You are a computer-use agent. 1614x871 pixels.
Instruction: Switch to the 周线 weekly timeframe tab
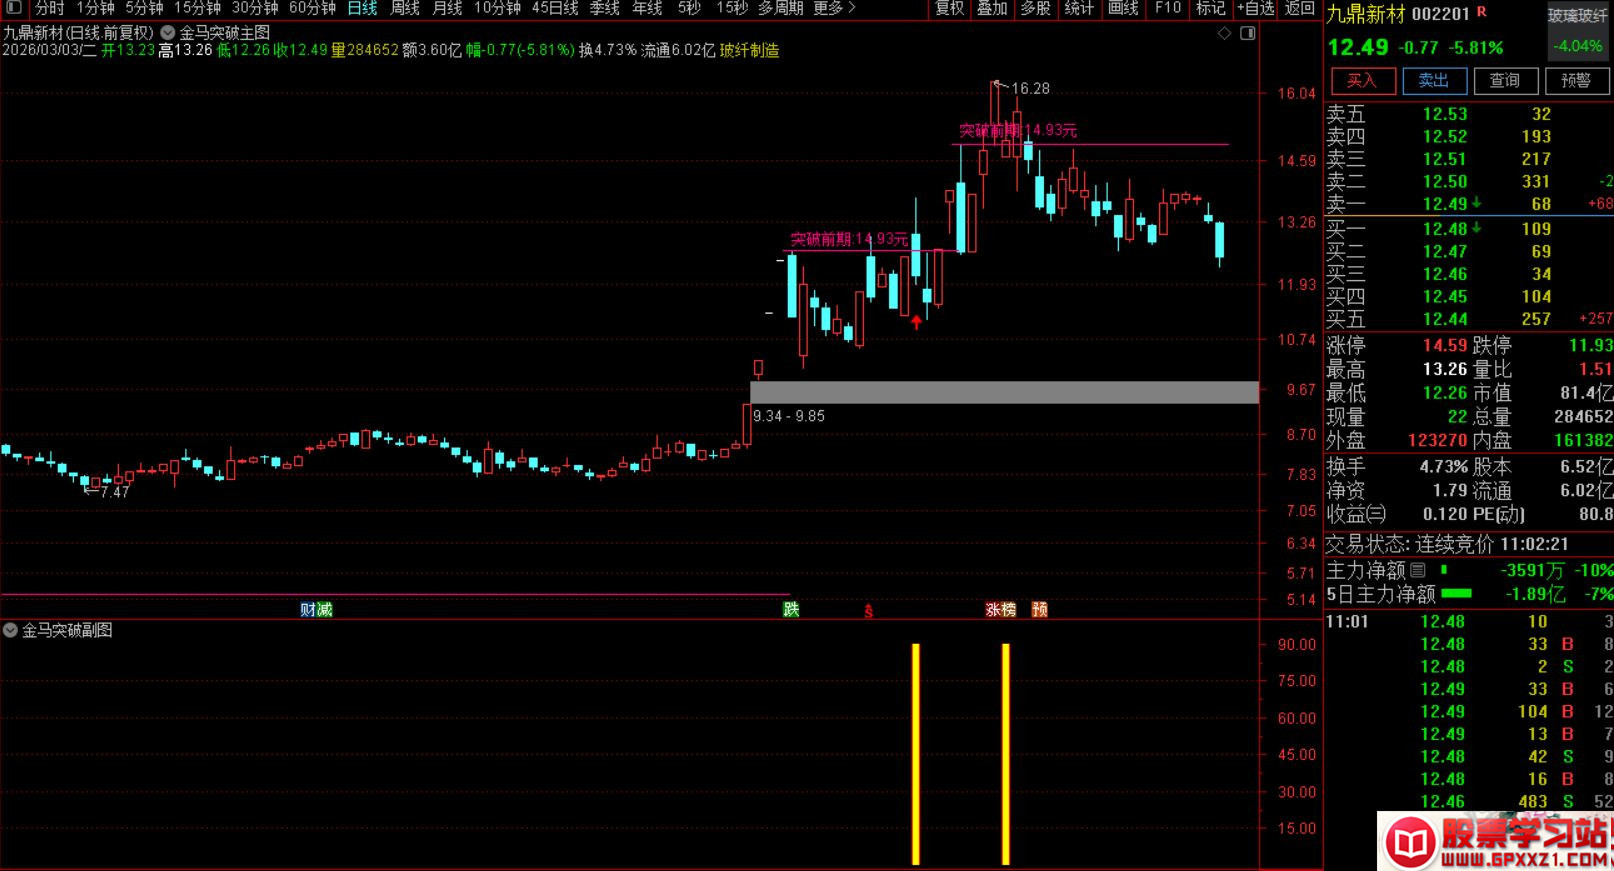405,8
